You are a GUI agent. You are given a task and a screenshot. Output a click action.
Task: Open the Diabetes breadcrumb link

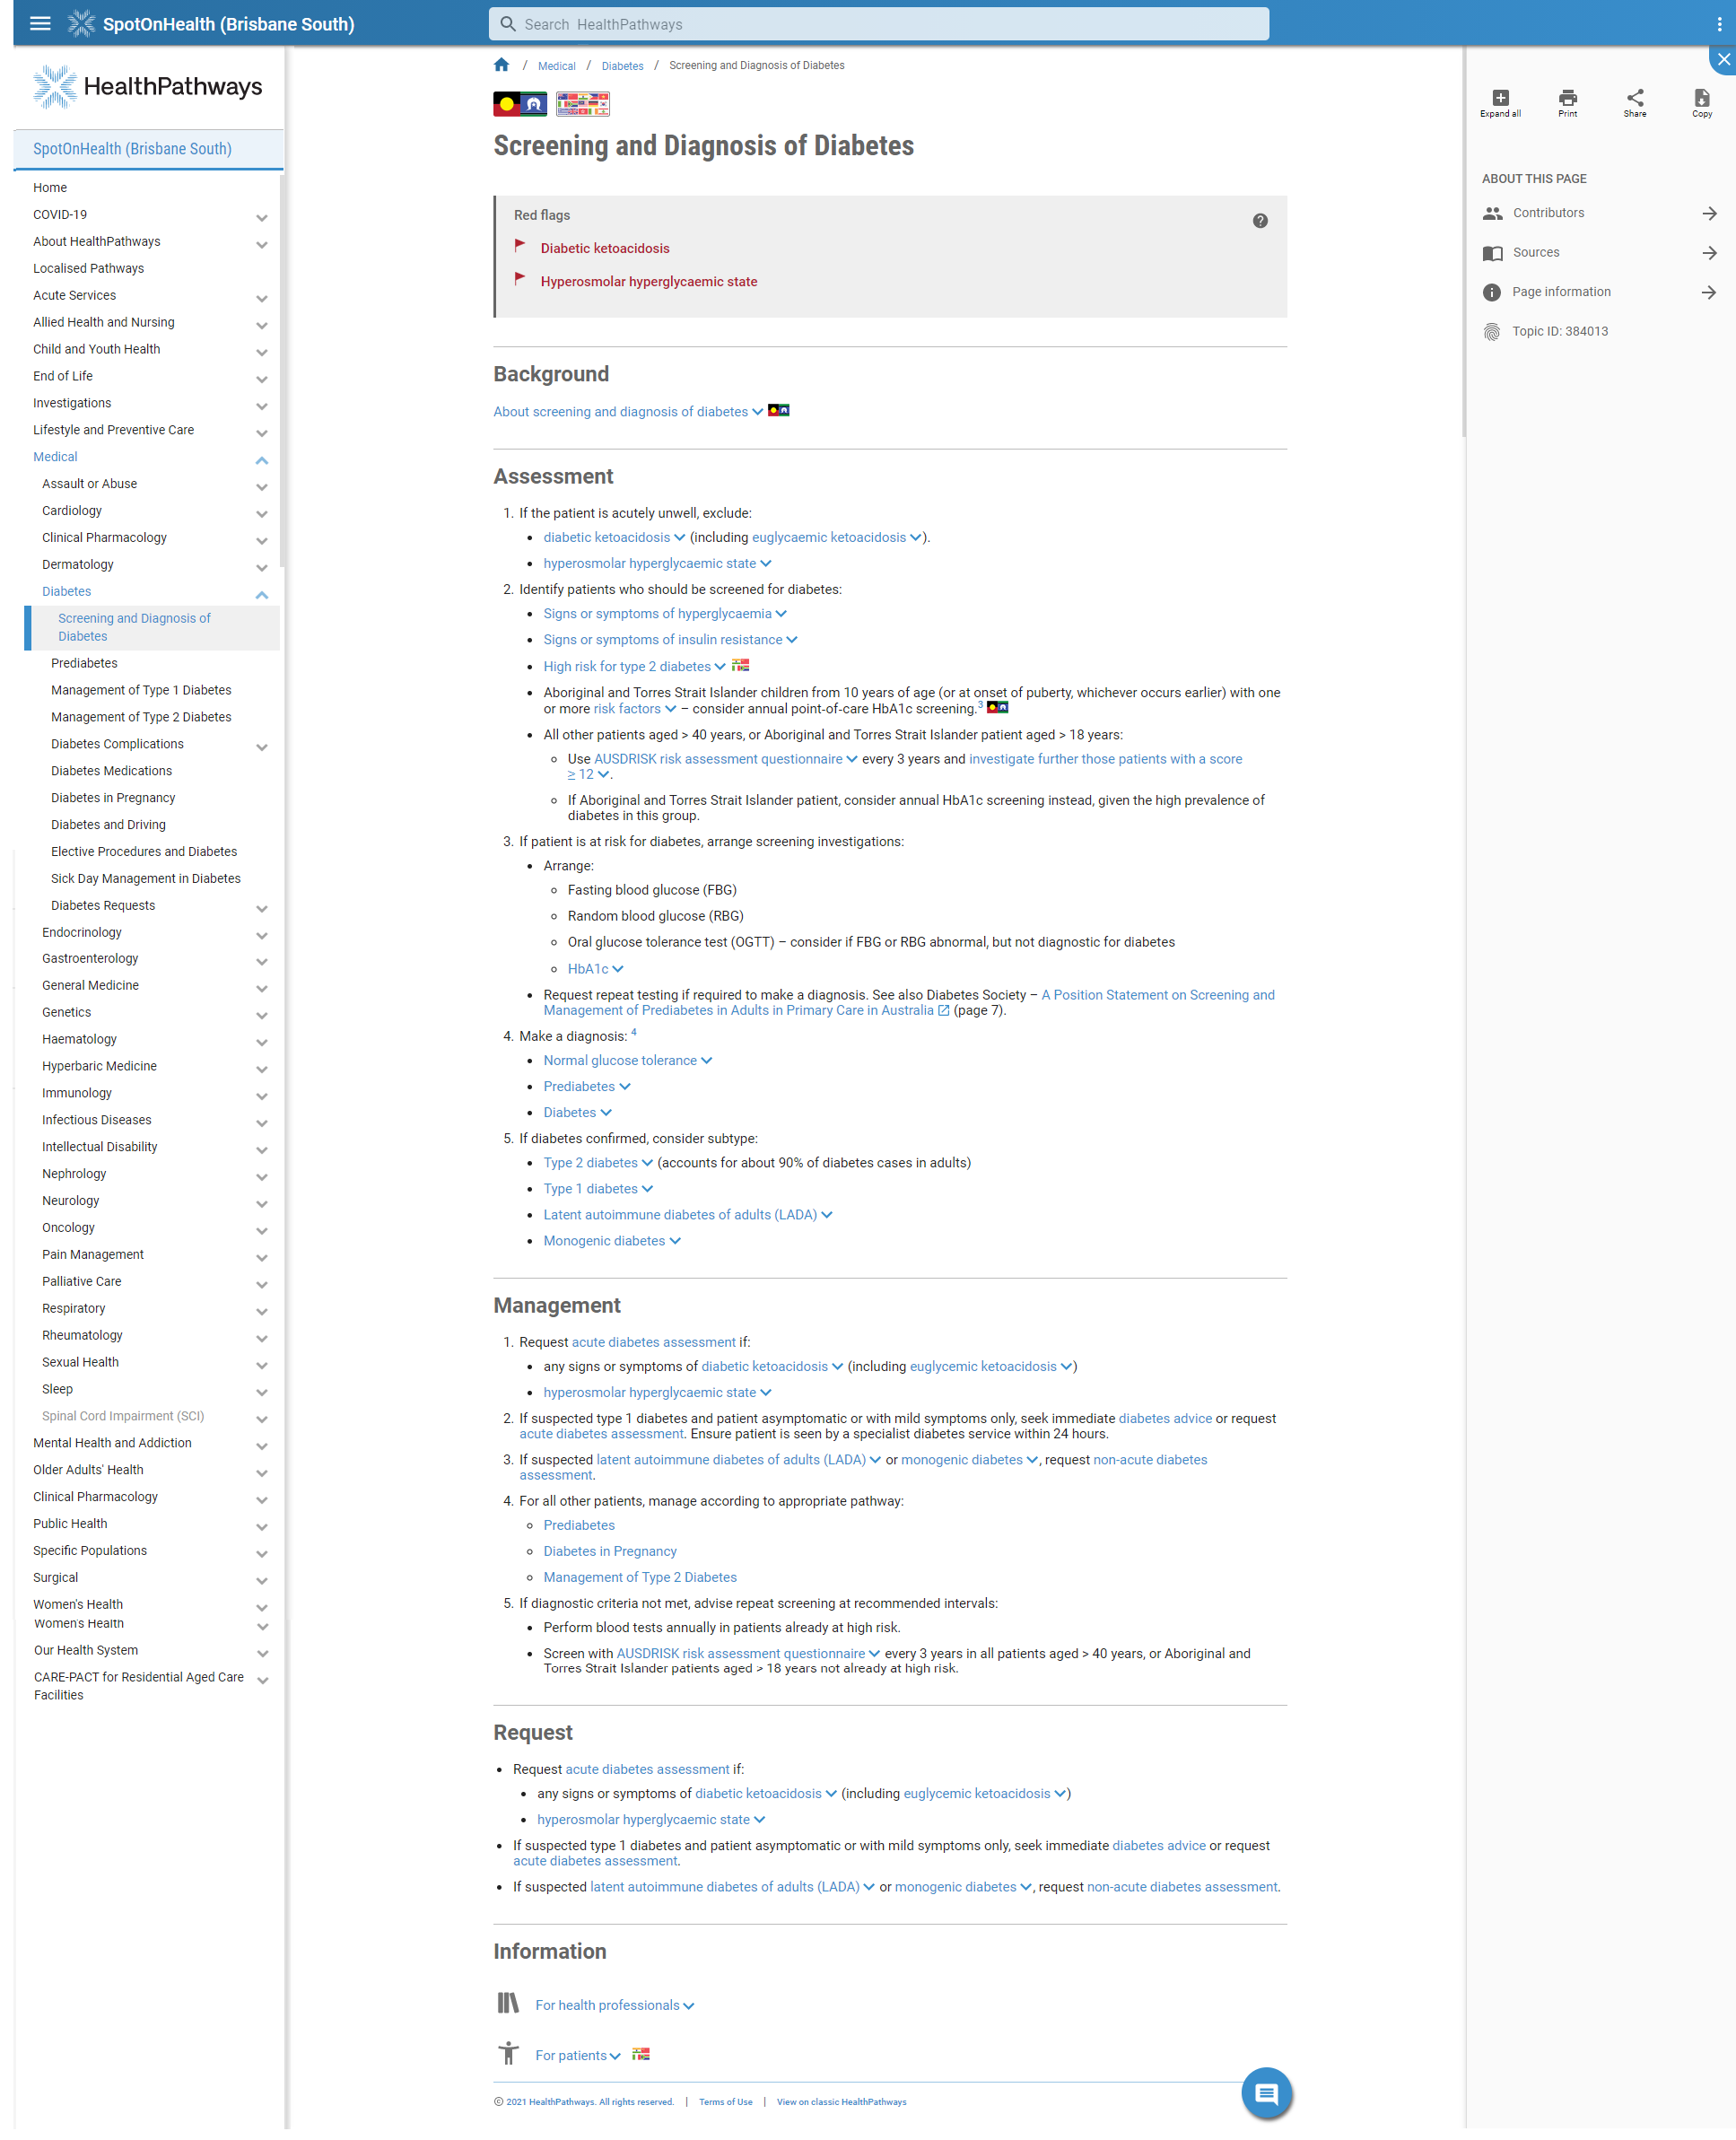[622, 65]
